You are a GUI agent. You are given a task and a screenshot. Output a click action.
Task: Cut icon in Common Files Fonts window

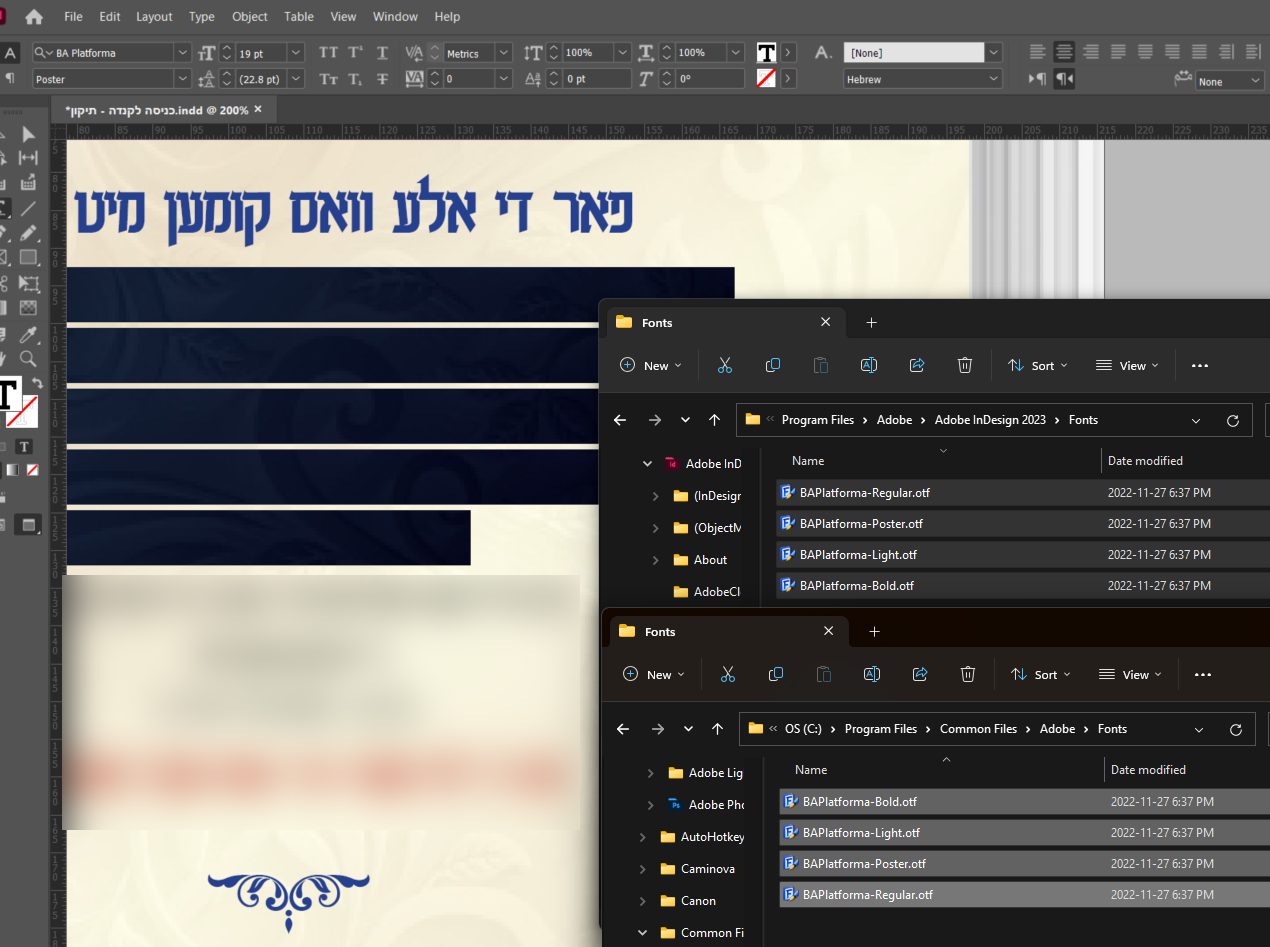[x=728, y=674]
